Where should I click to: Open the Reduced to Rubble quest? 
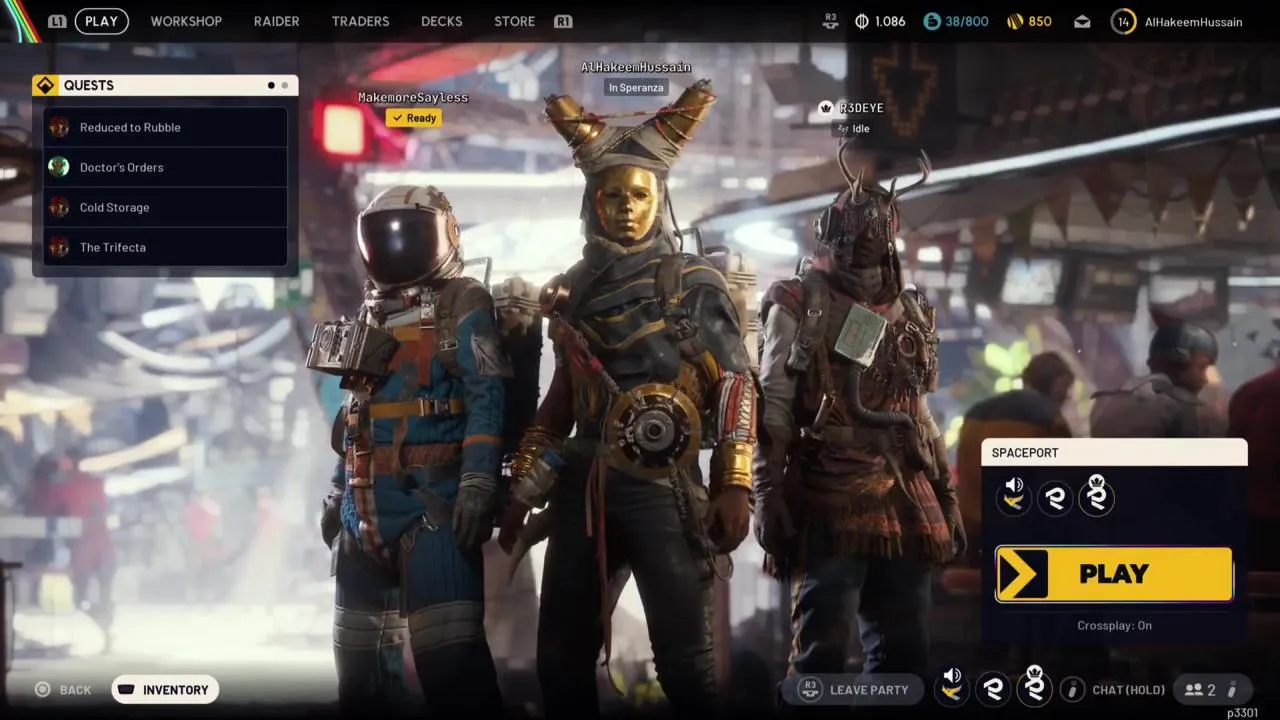[165, 127]
